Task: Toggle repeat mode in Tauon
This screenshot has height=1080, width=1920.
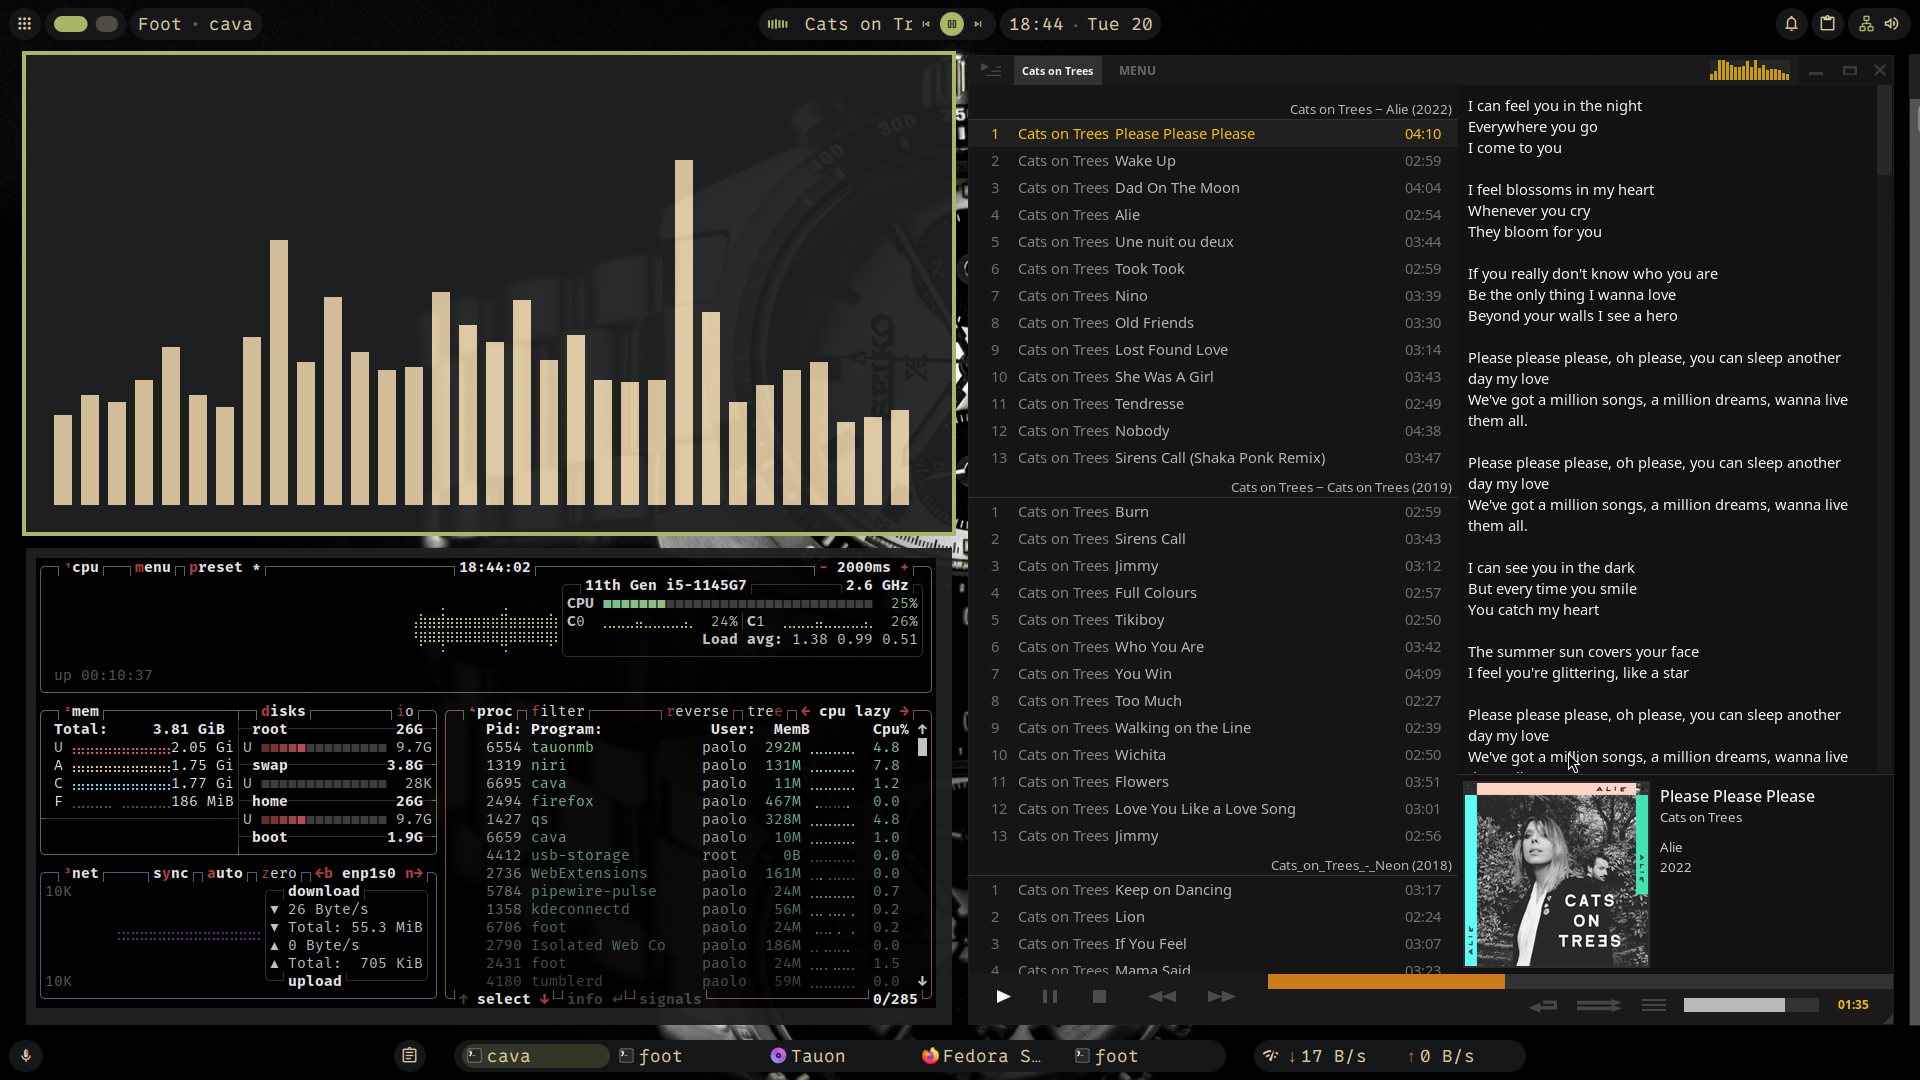Action: coord(1543,1005)
